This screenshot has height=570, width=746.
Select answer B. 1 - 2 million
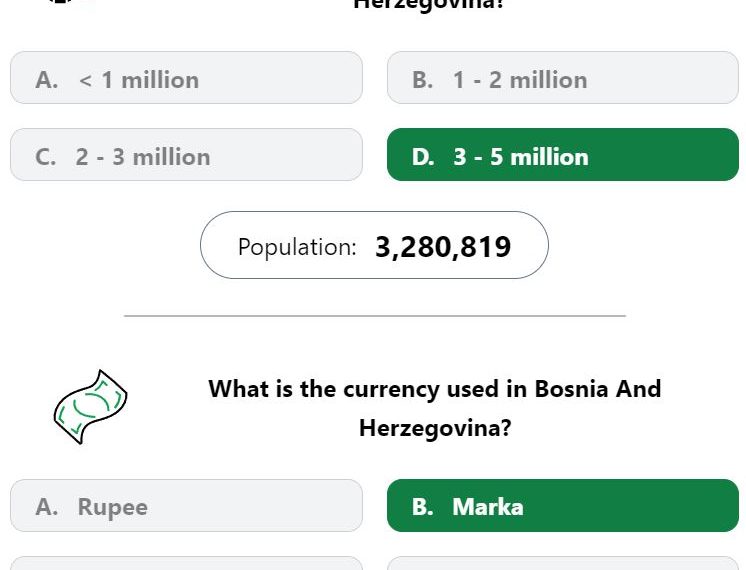point(563,78)
